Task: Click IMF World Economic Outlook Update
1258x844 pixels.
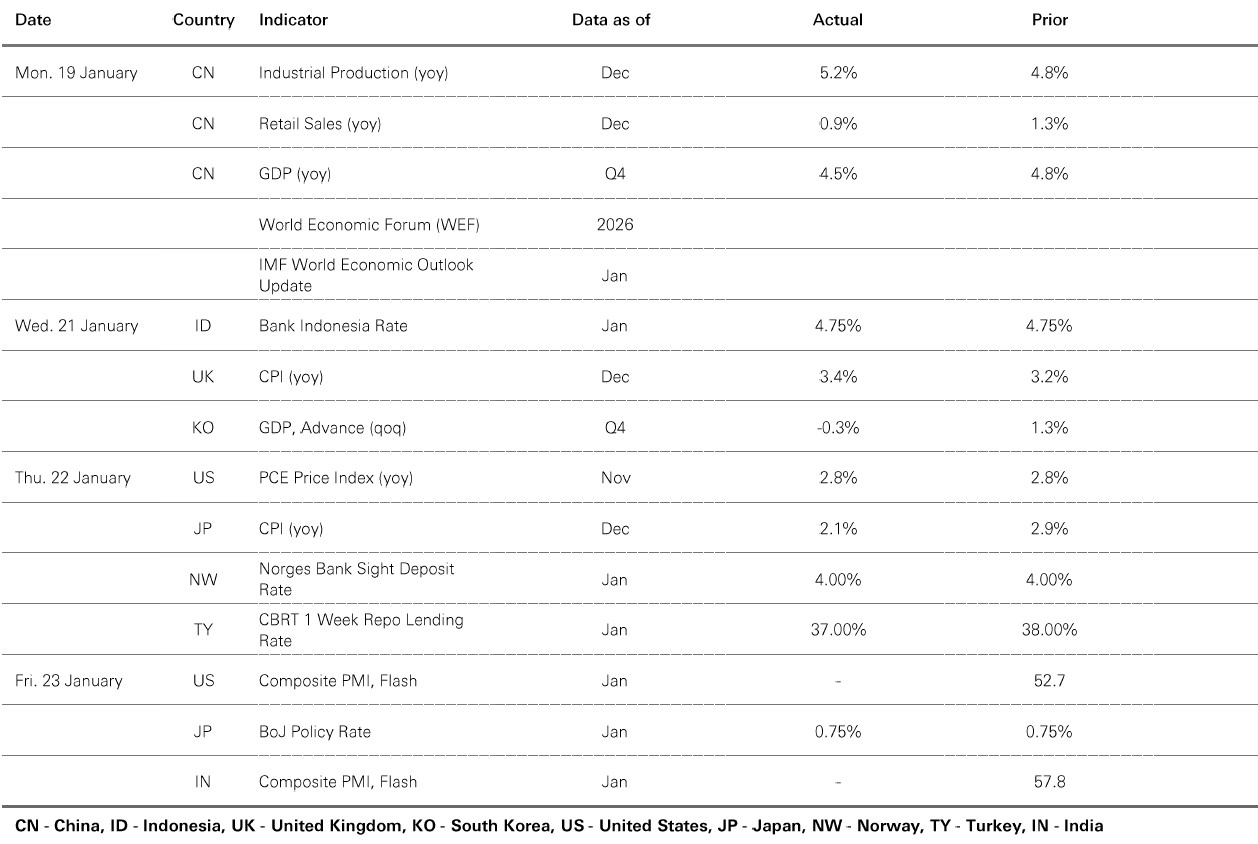Action: [366, 275]
